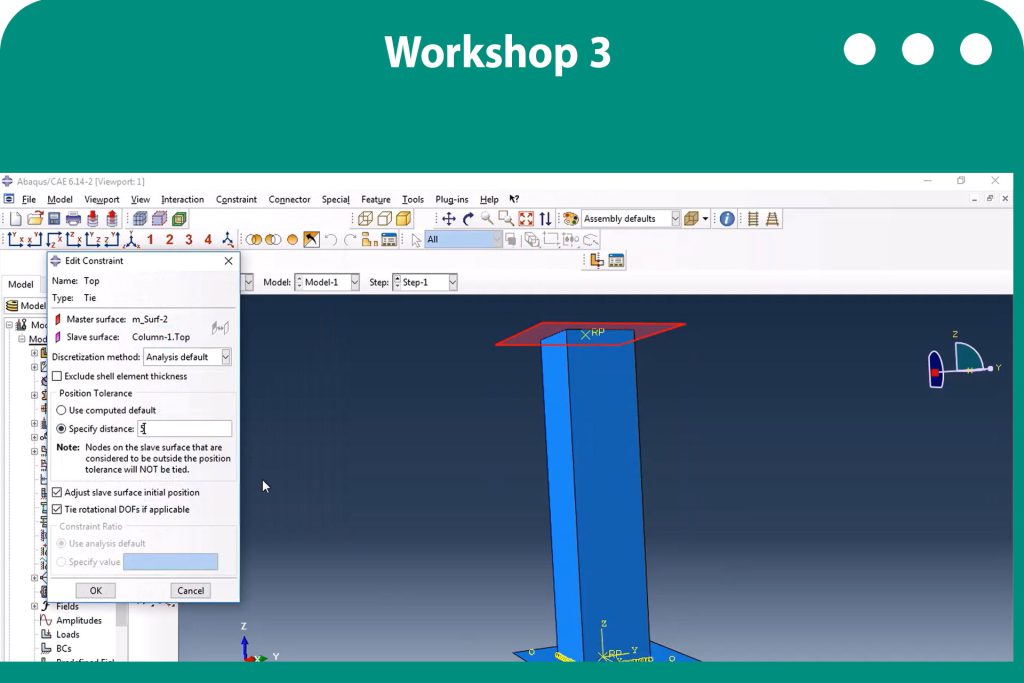Click the New Model Database icon
1024x683 pixels.
(16, 219)
